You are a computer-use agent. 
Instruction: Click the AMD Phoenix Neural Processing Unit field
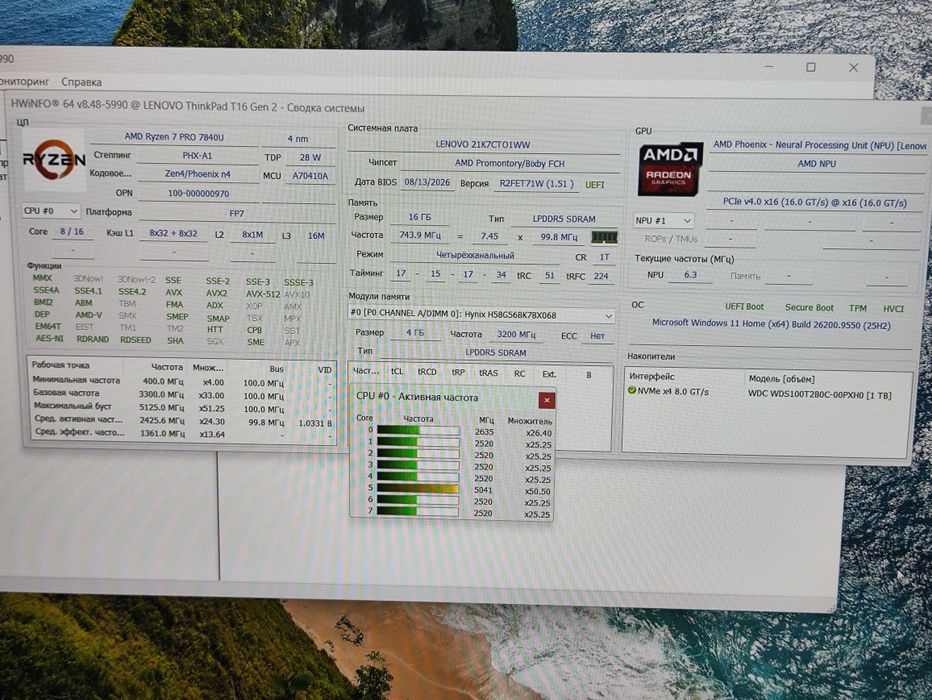[x=819, y=145]
